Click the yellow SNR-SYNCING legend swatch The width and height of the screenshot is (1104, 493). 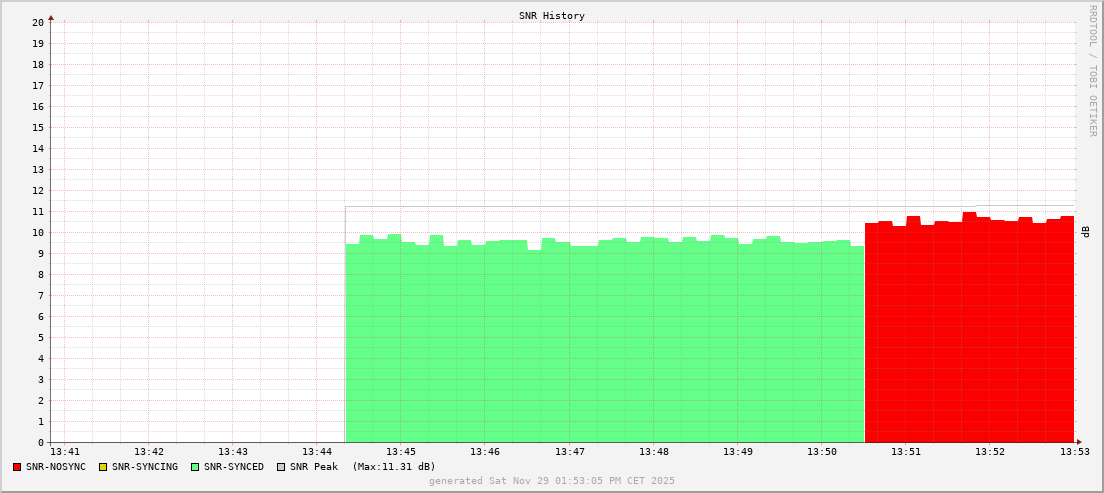[x=102, y=467]
